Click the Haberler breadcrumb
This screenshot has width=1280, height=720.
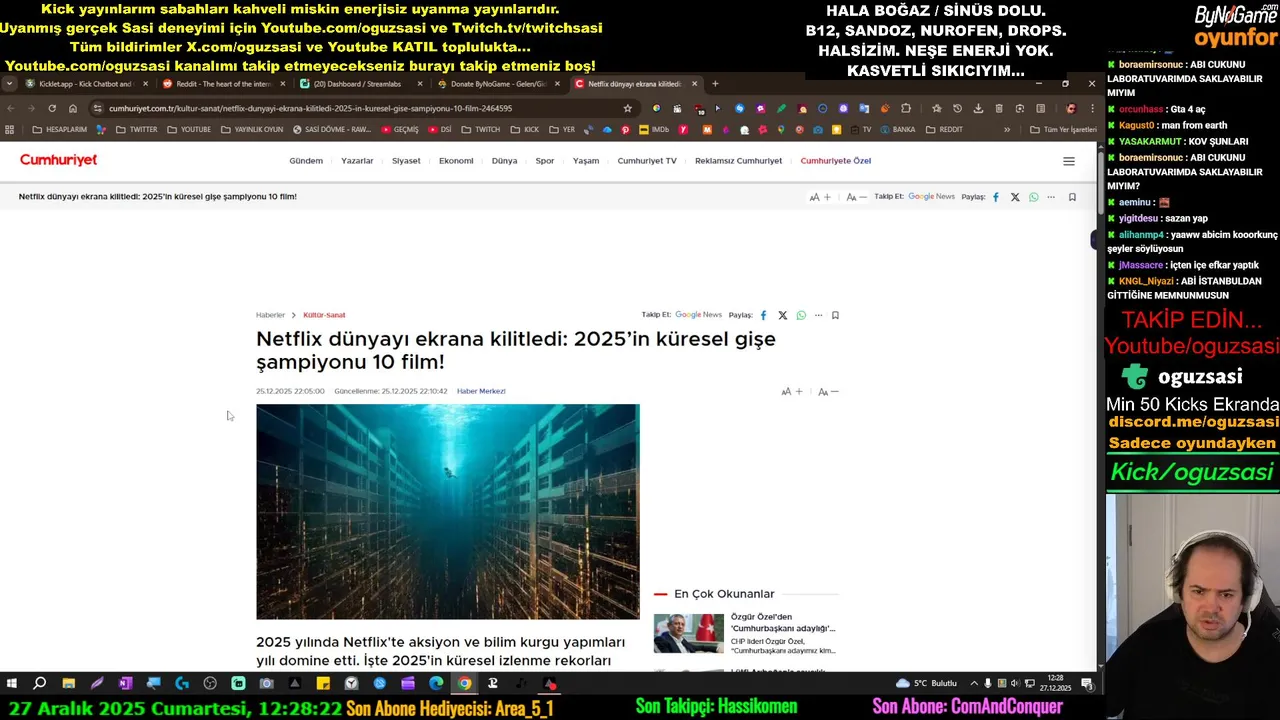(270, 315)
